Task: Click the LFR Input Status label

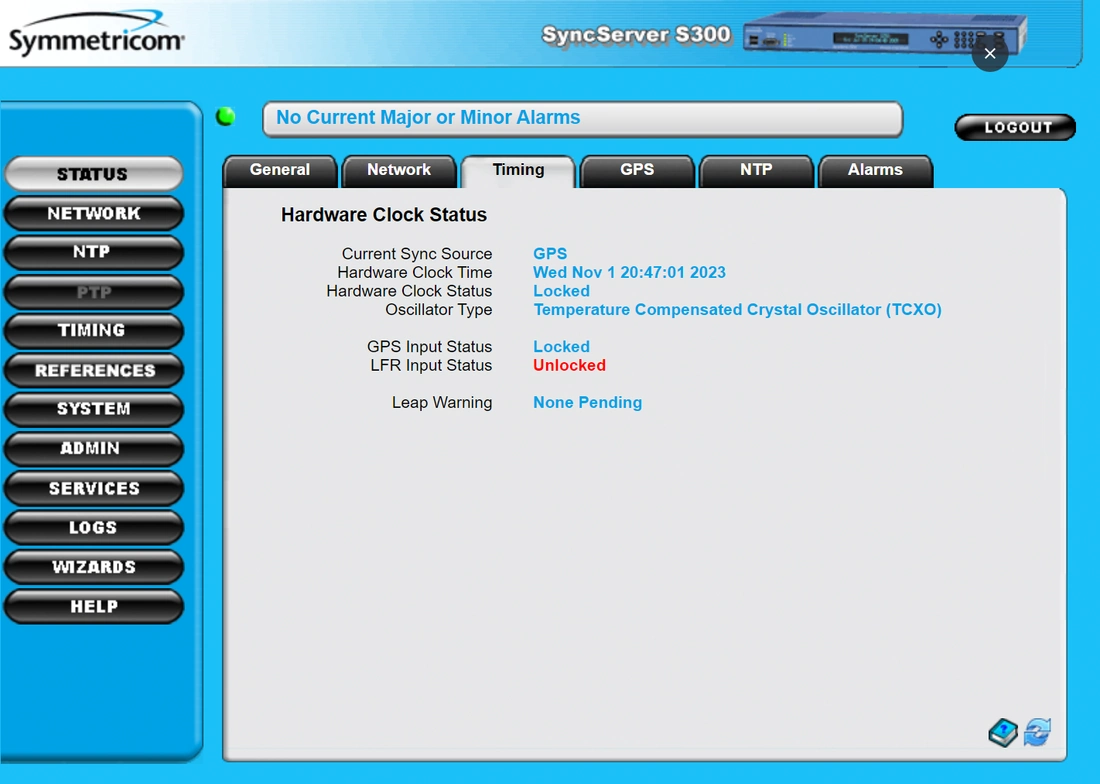Action: tap(431, 365)
